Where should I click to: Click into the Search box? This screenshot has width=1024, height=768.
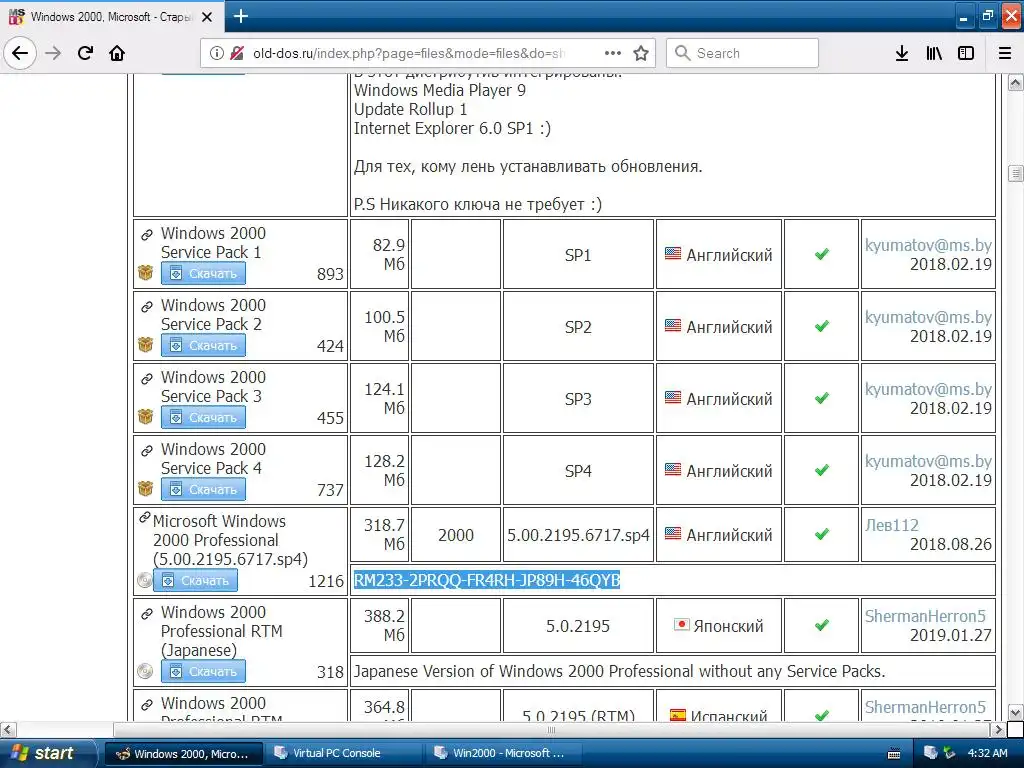click(742, 53)
